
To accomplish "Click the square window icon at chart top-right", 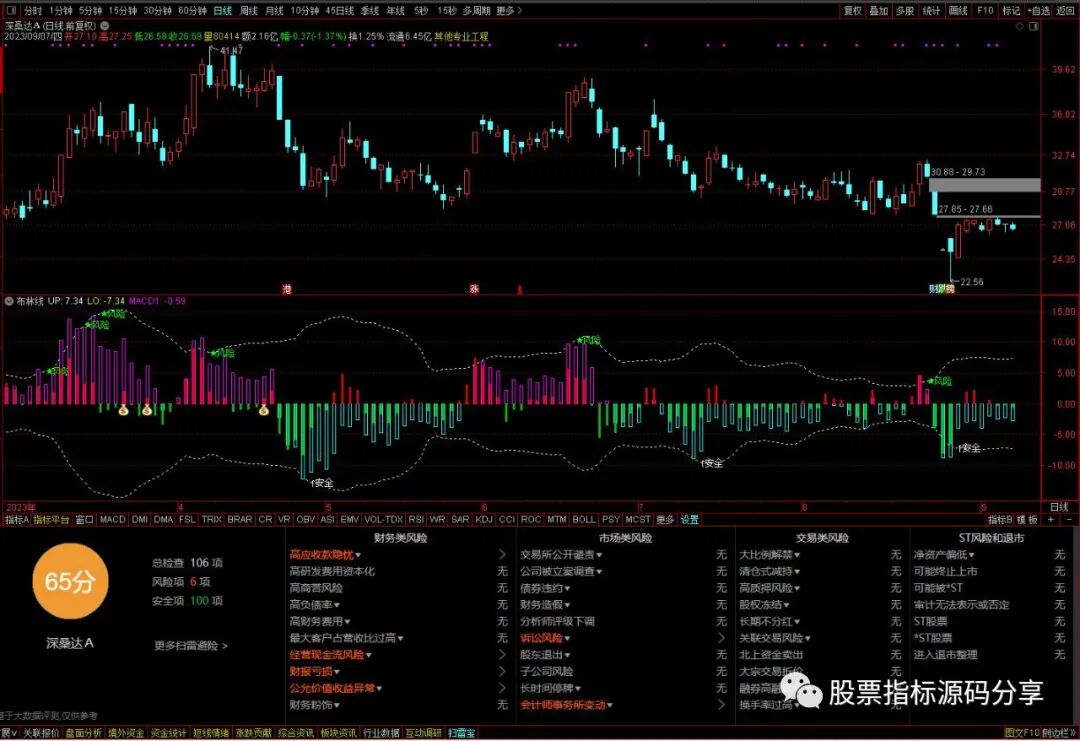I will (1033, 26).
